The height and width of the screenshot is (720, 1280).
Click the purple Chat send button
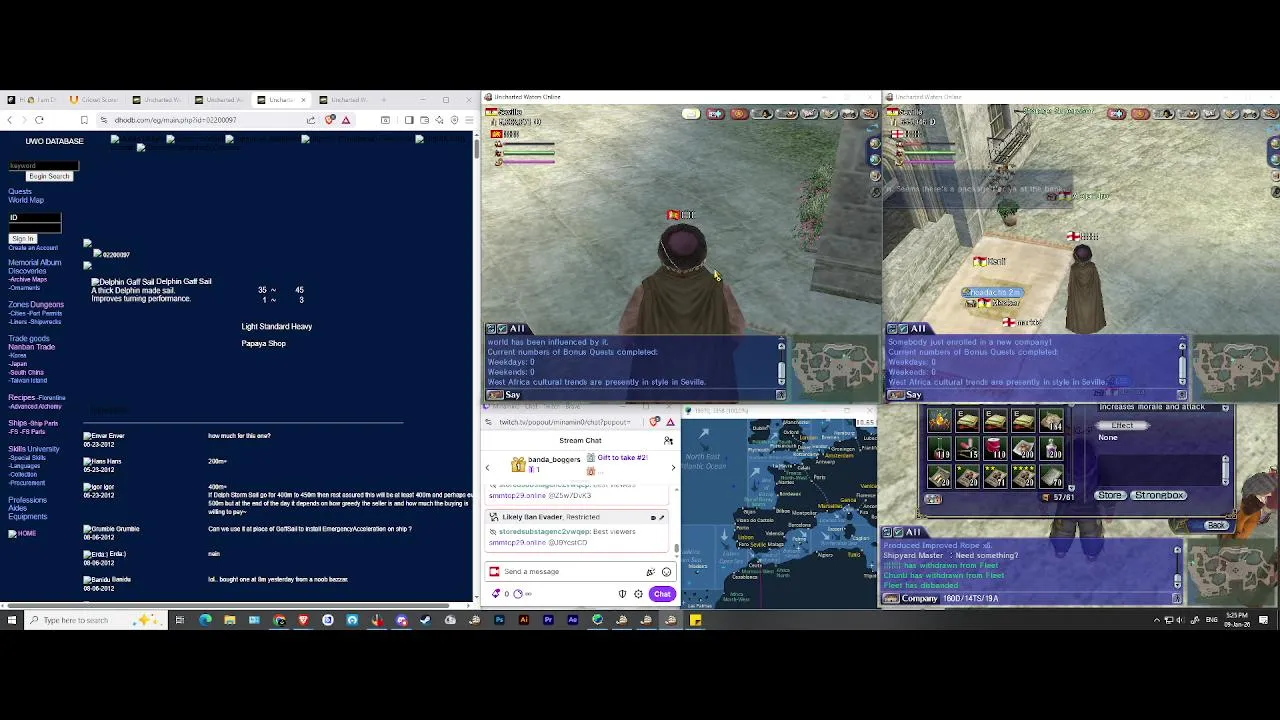pyautogui.click(x=662, y=594)
